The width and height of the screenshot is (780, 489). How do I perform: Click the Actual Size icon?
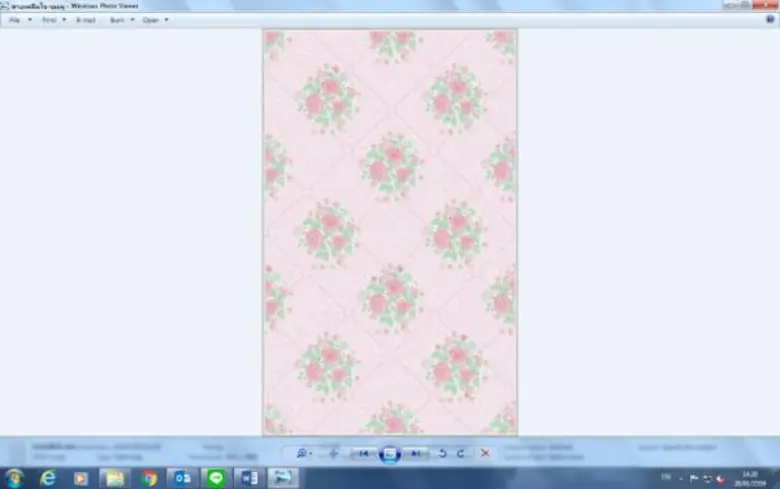tap(333, 453)
